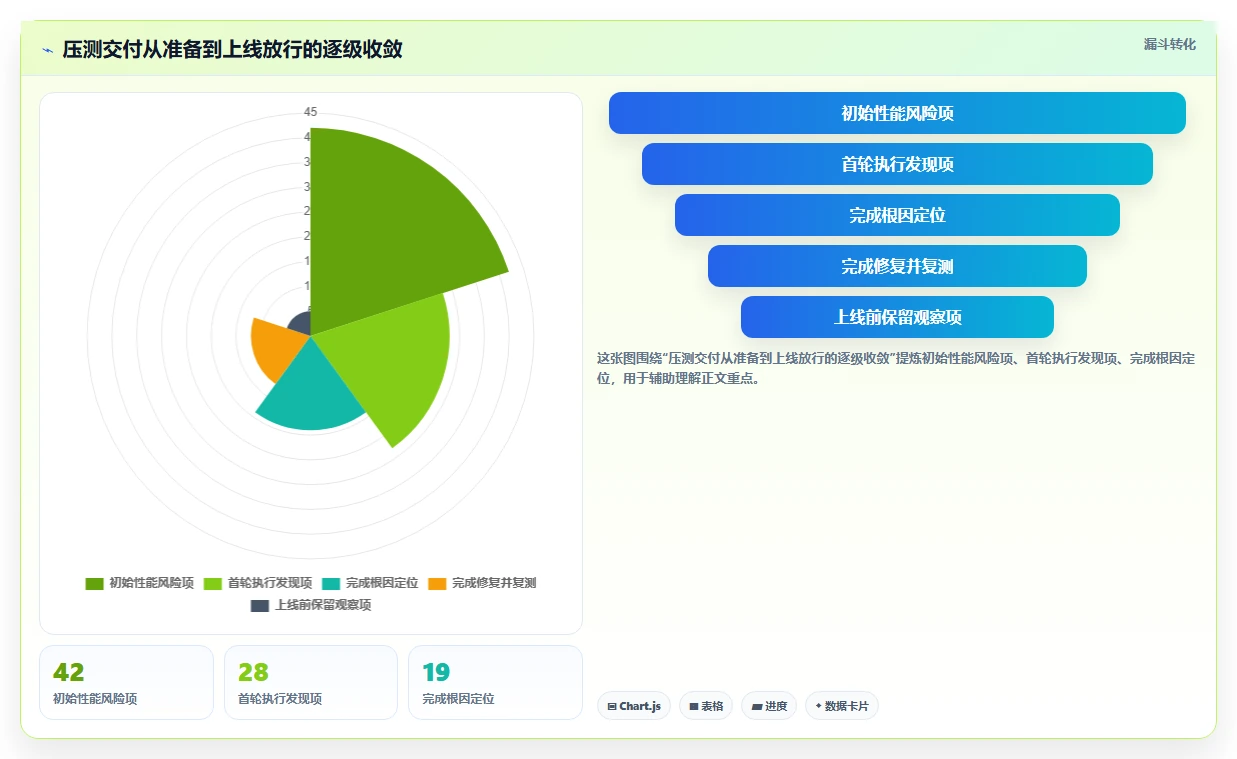Image resolution: width=1237 pixels, height=759 pixels.
Task: Click the title 压测交付从准备到上线放行的逐级收敛
Action: point(233,49)
